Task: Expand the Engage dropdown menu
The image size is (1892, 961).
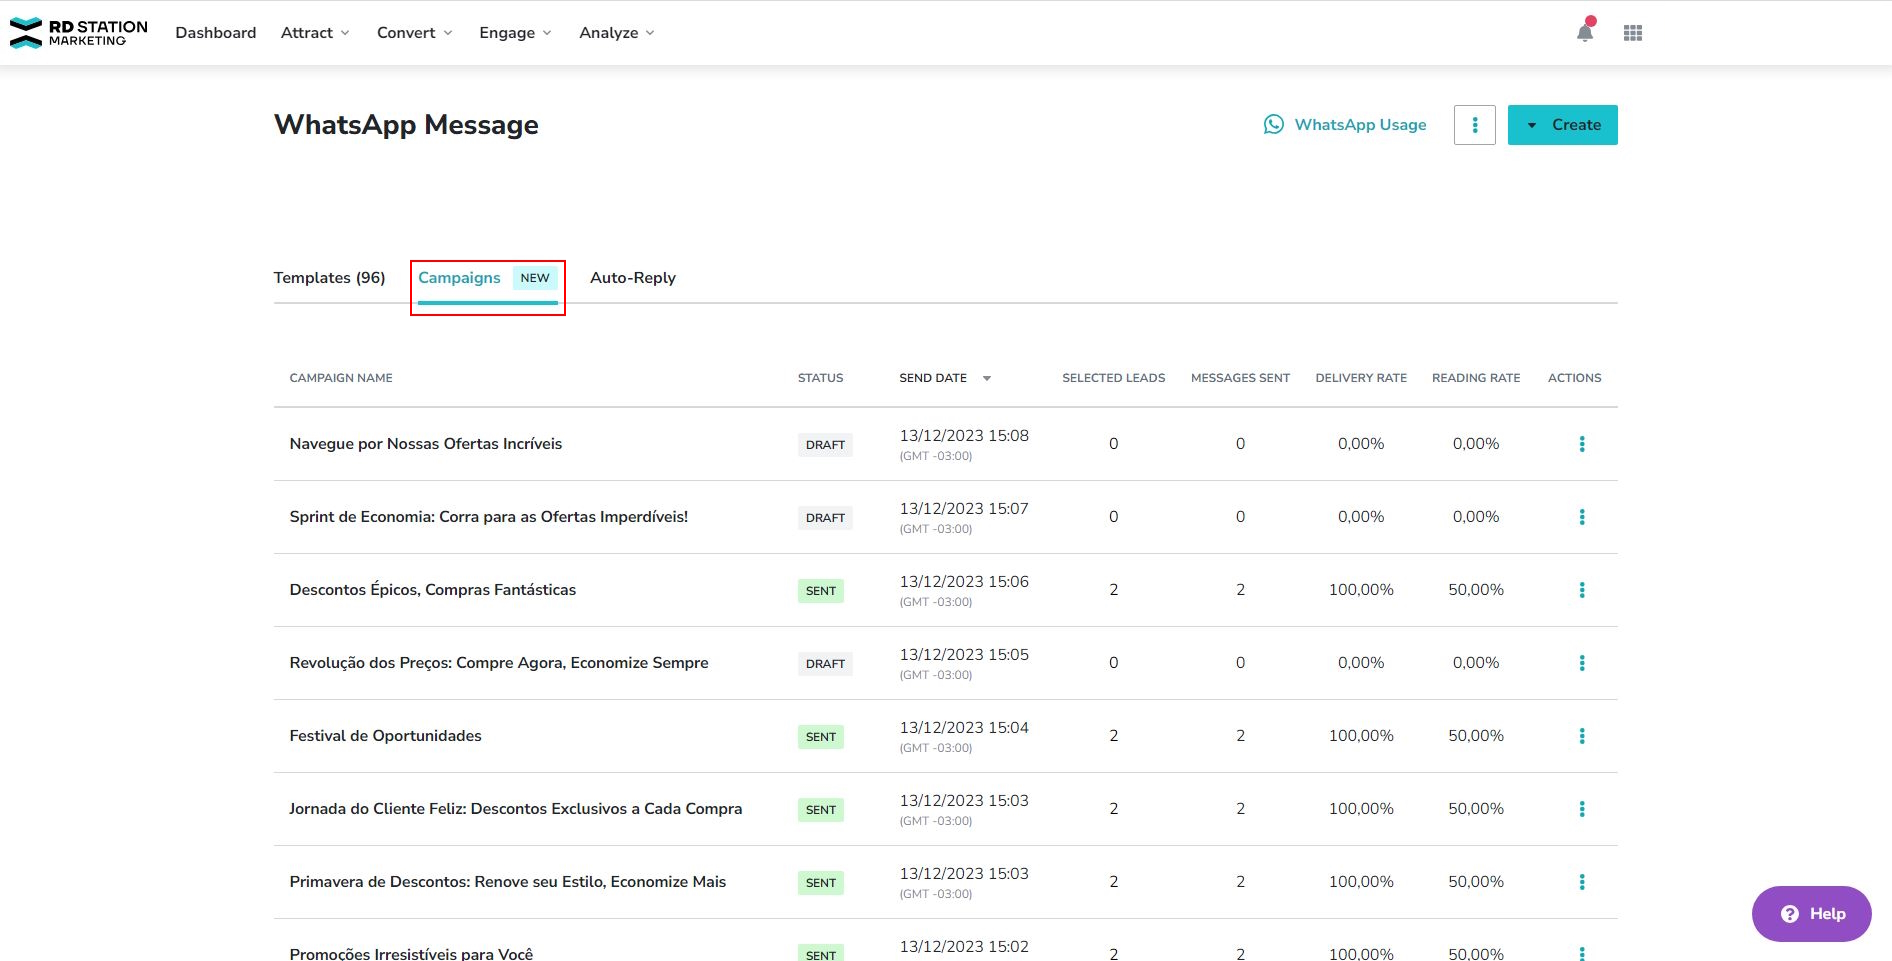Action: 515,33
